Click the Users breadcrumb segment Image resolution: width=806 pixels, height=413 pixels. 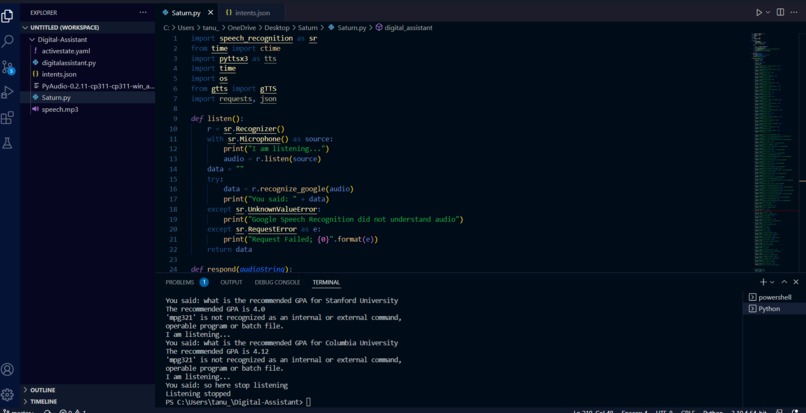(186, 28)
